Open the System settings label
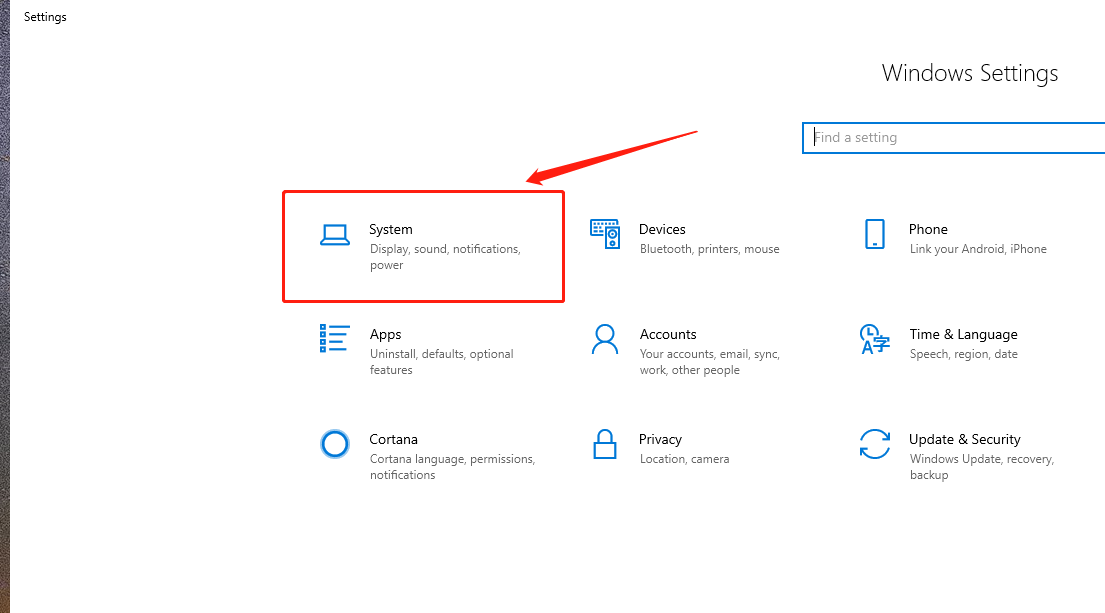Screen dimensions: 1105x613 coord(390,229)
